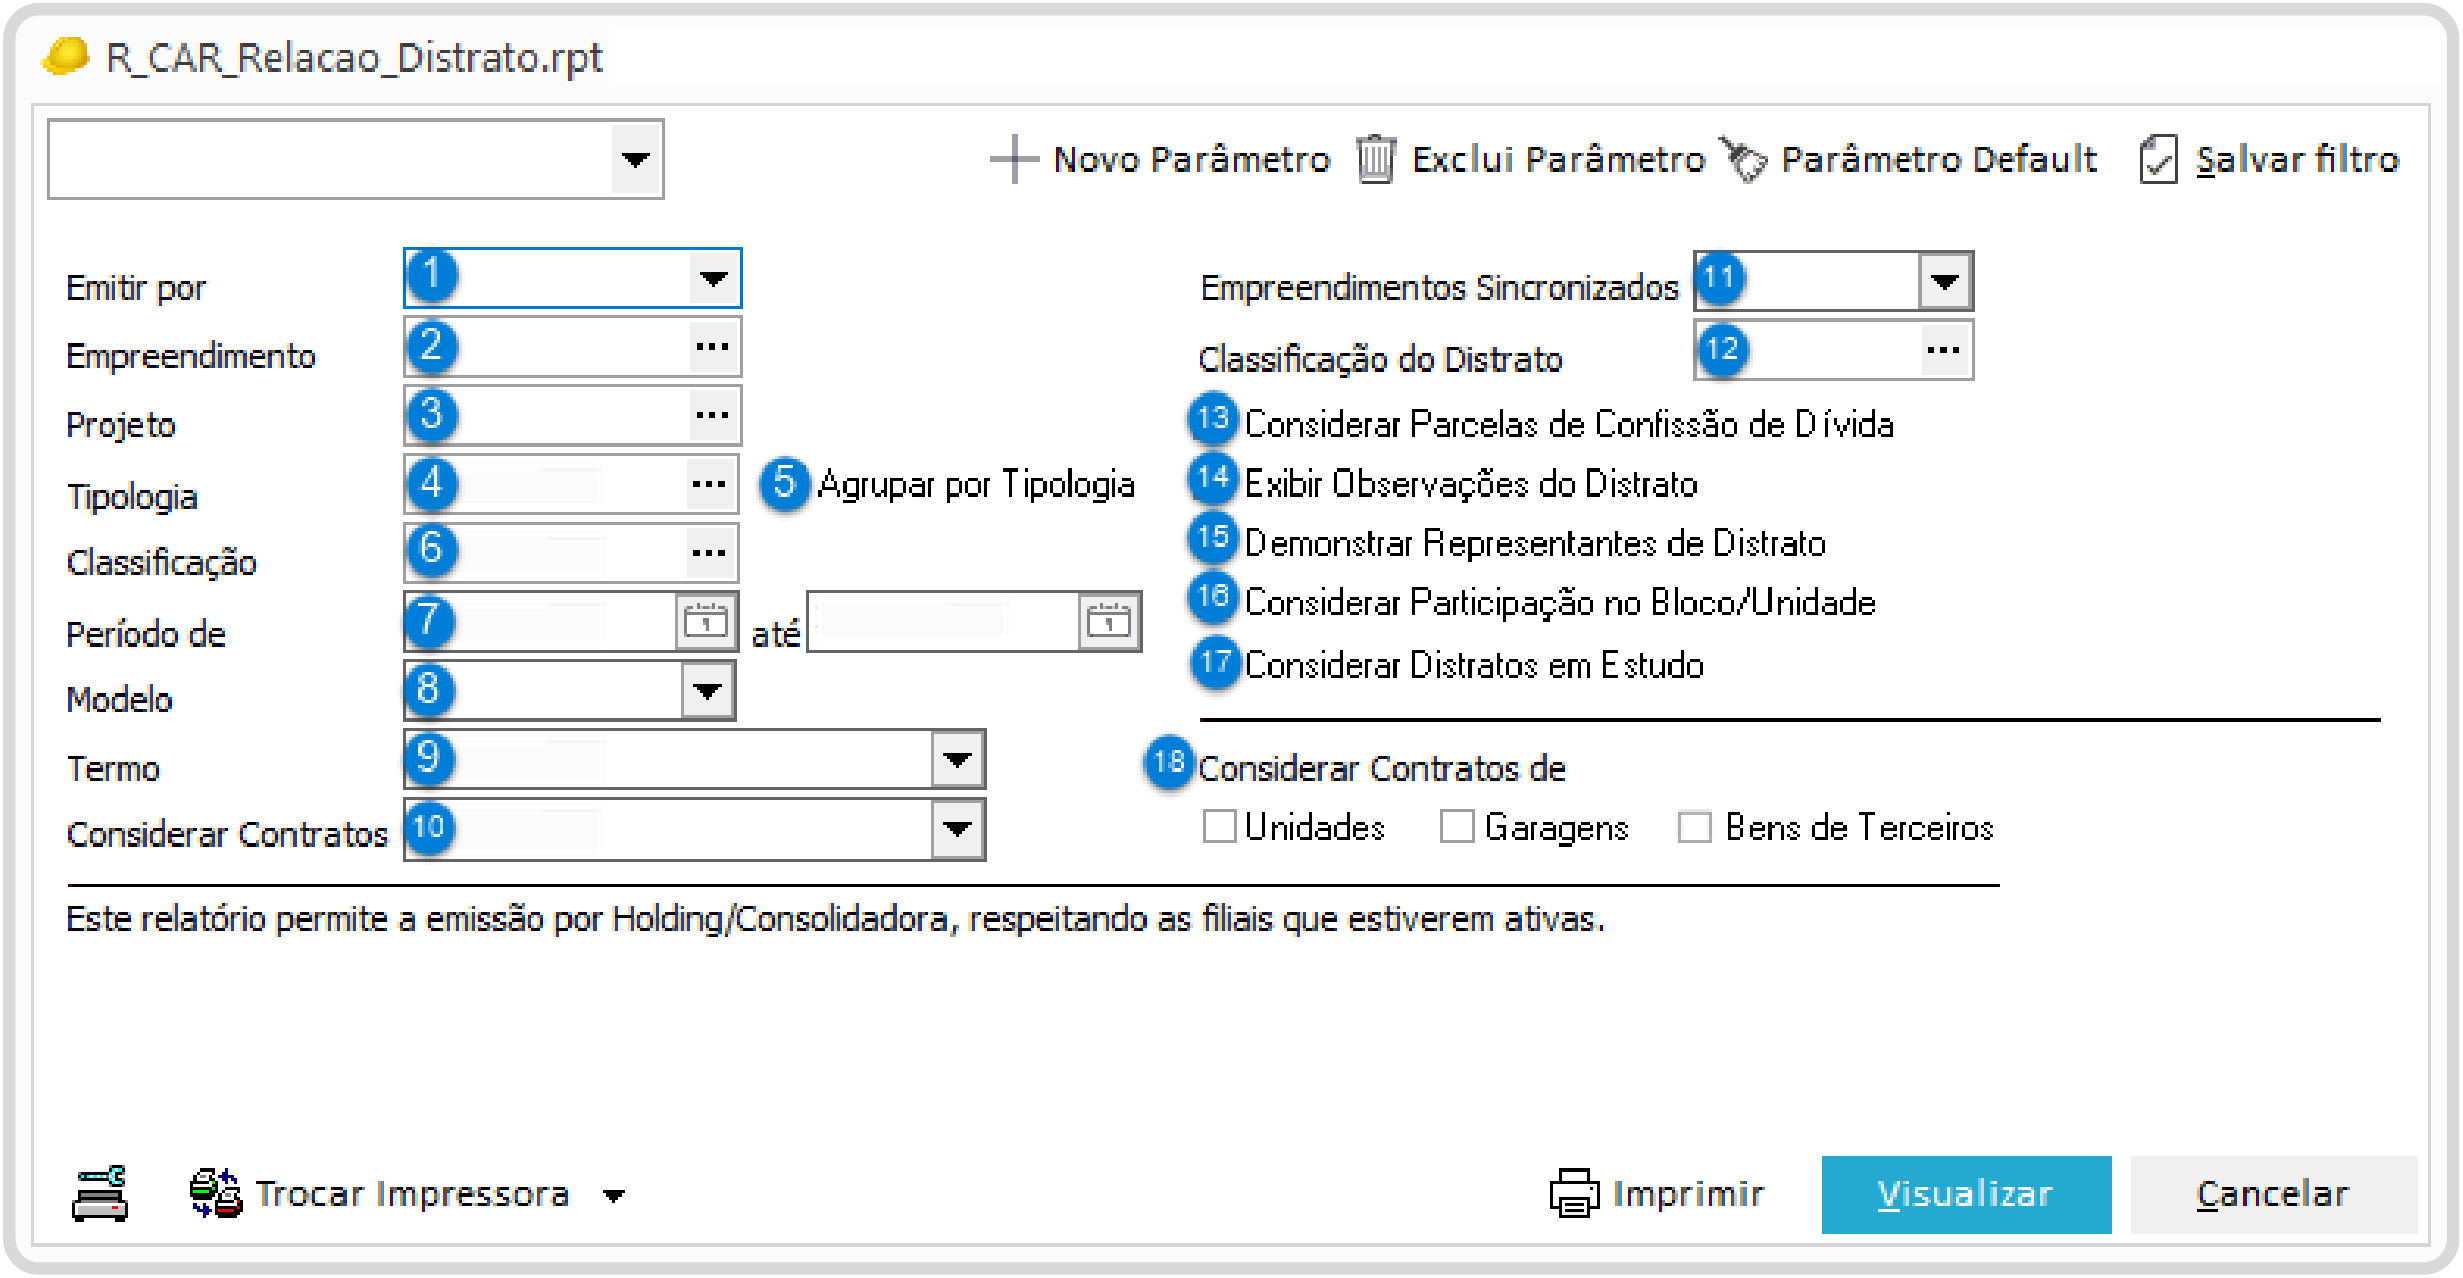This screenshot has width=2463, height=1278.
Task: Open the Empreendimento lookup ellipsis button
Action: [x=712, y=347]
